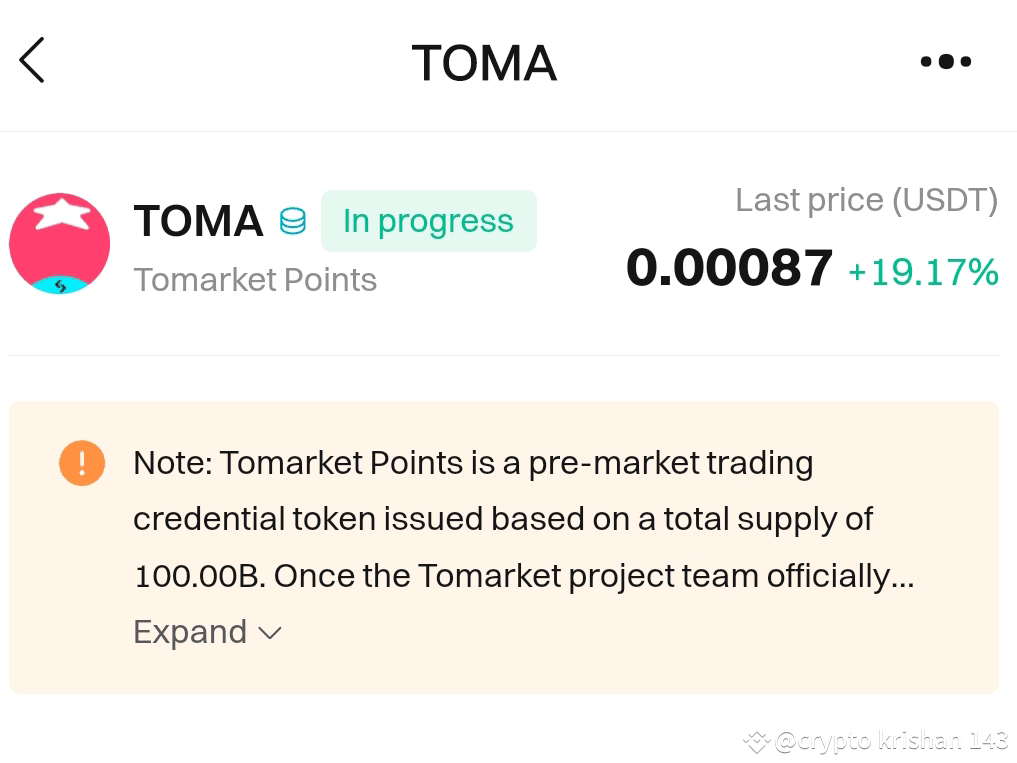Click the +19.17% price change
The width and height of the screenshot is (1017, 763).
point(924,272)
